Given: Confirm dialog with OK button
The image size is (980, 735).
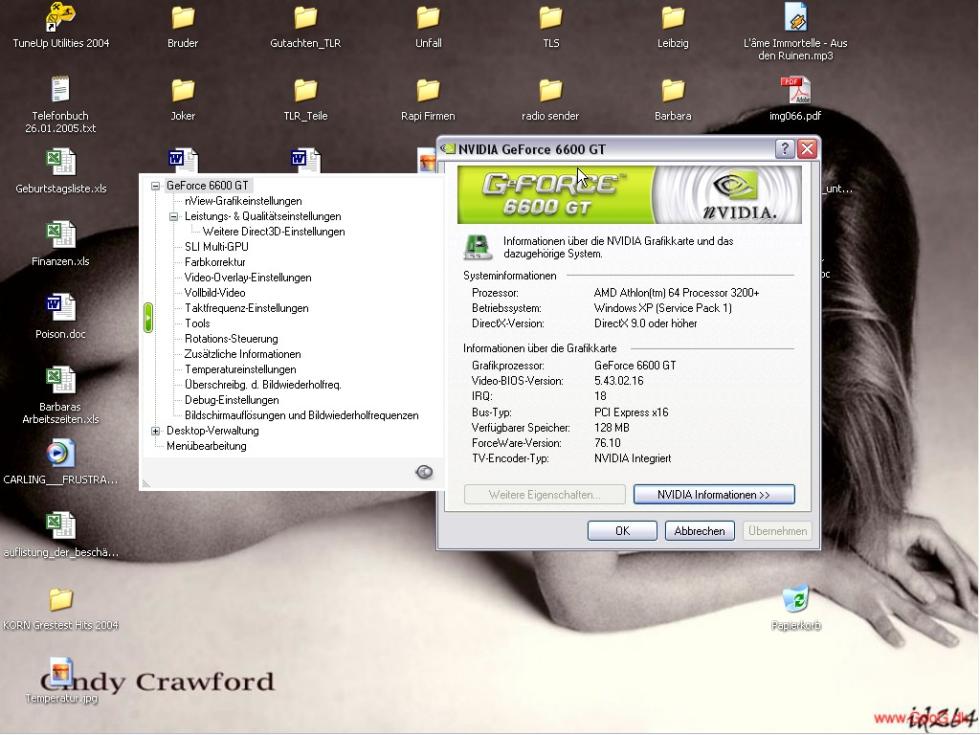Looking at the screenshot, I should pyautogui.click(x=622, y=531).
